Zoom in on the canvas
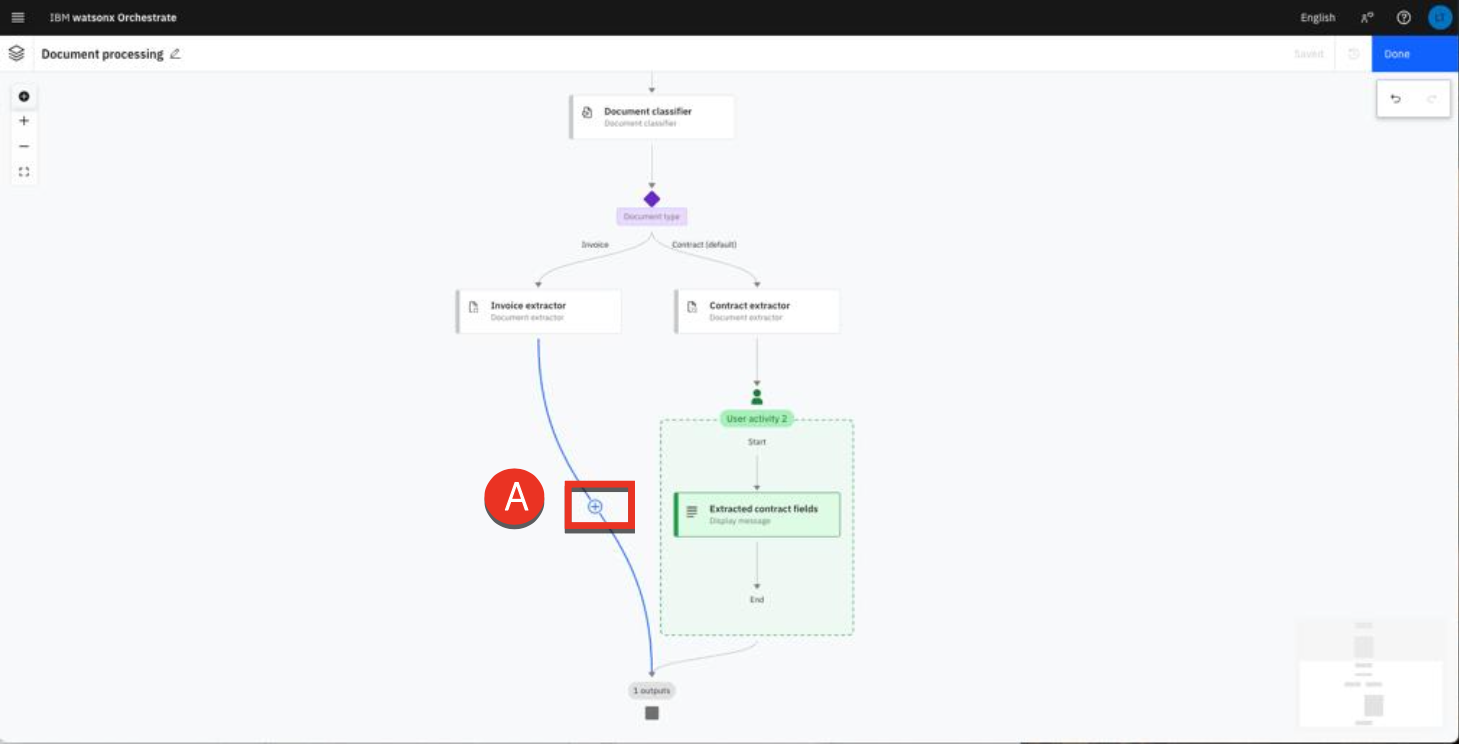Image resolution: width=1459 pixels, height=744 pixels. pyautogui.click(x=24, y=121)
